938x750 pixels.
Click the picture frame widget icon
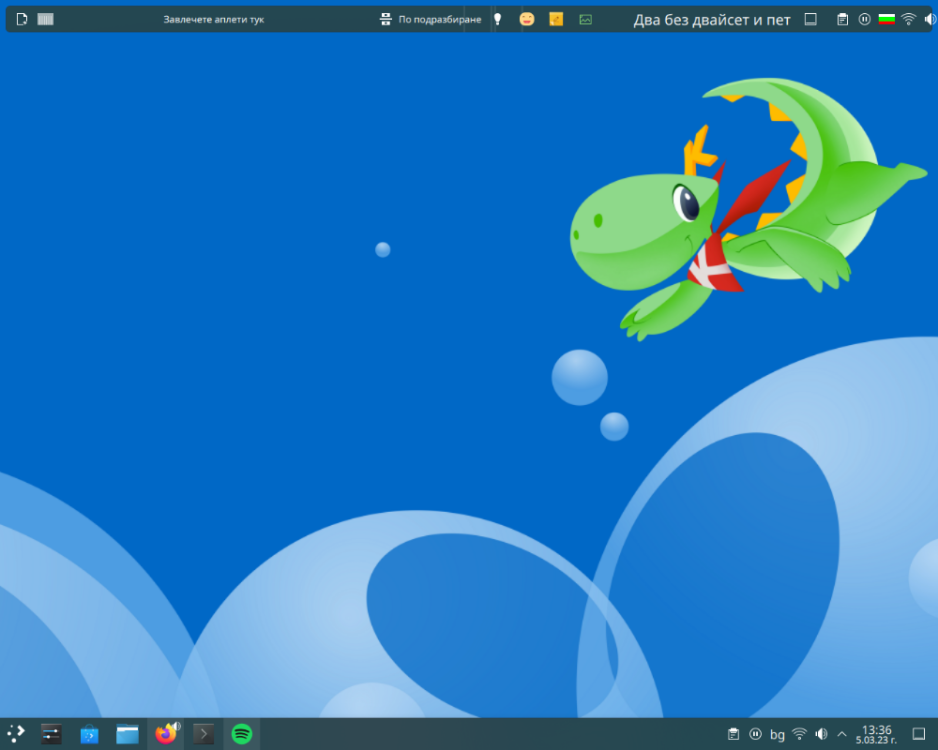(x=586, y=20)
